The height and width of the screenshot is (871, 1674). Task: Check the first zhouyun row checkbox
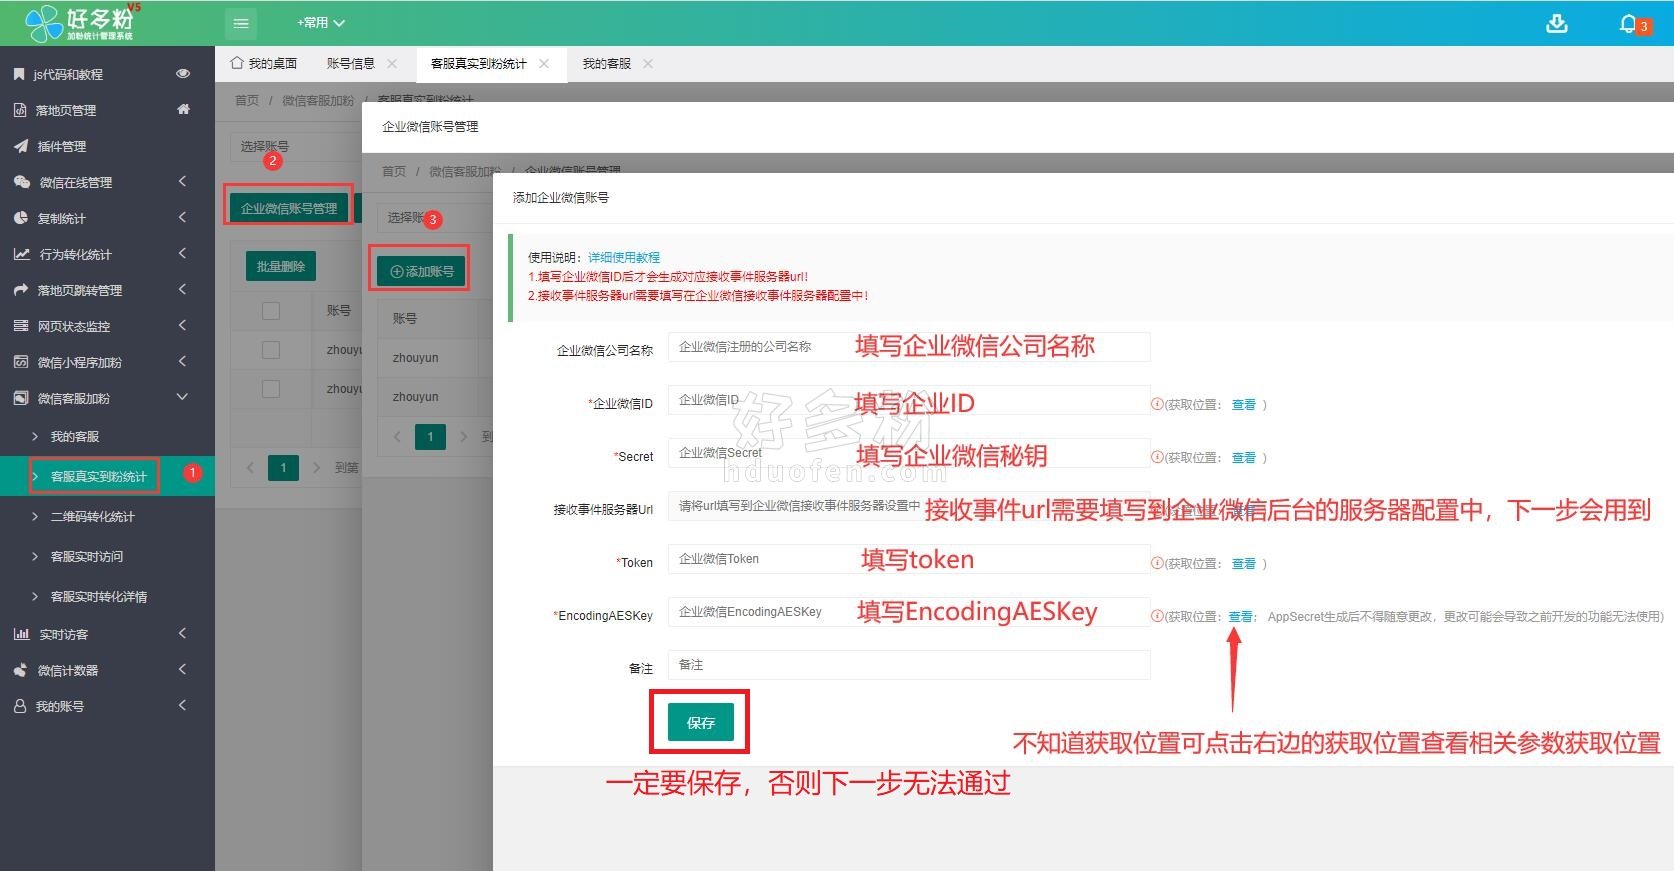pyautogui.click(x=271, y=350)
